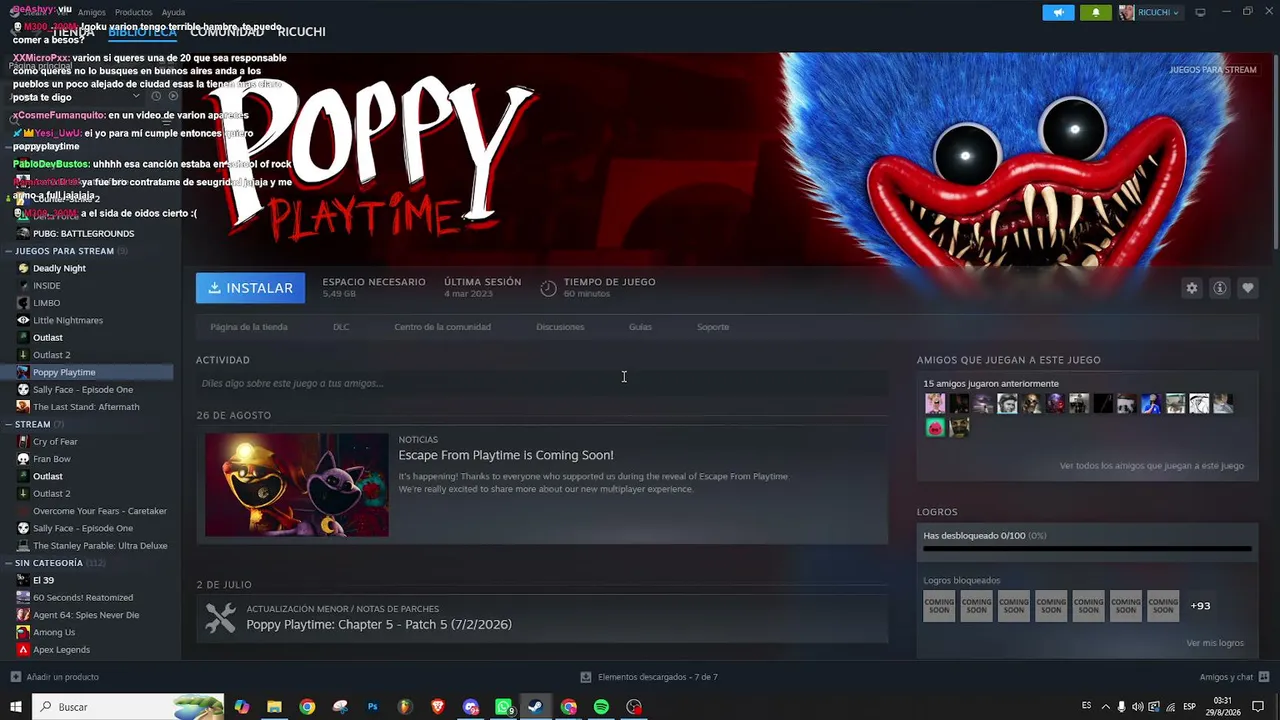Open Brave browser from the taskbar
1280x720 pixels.
[x=438, y=707]
